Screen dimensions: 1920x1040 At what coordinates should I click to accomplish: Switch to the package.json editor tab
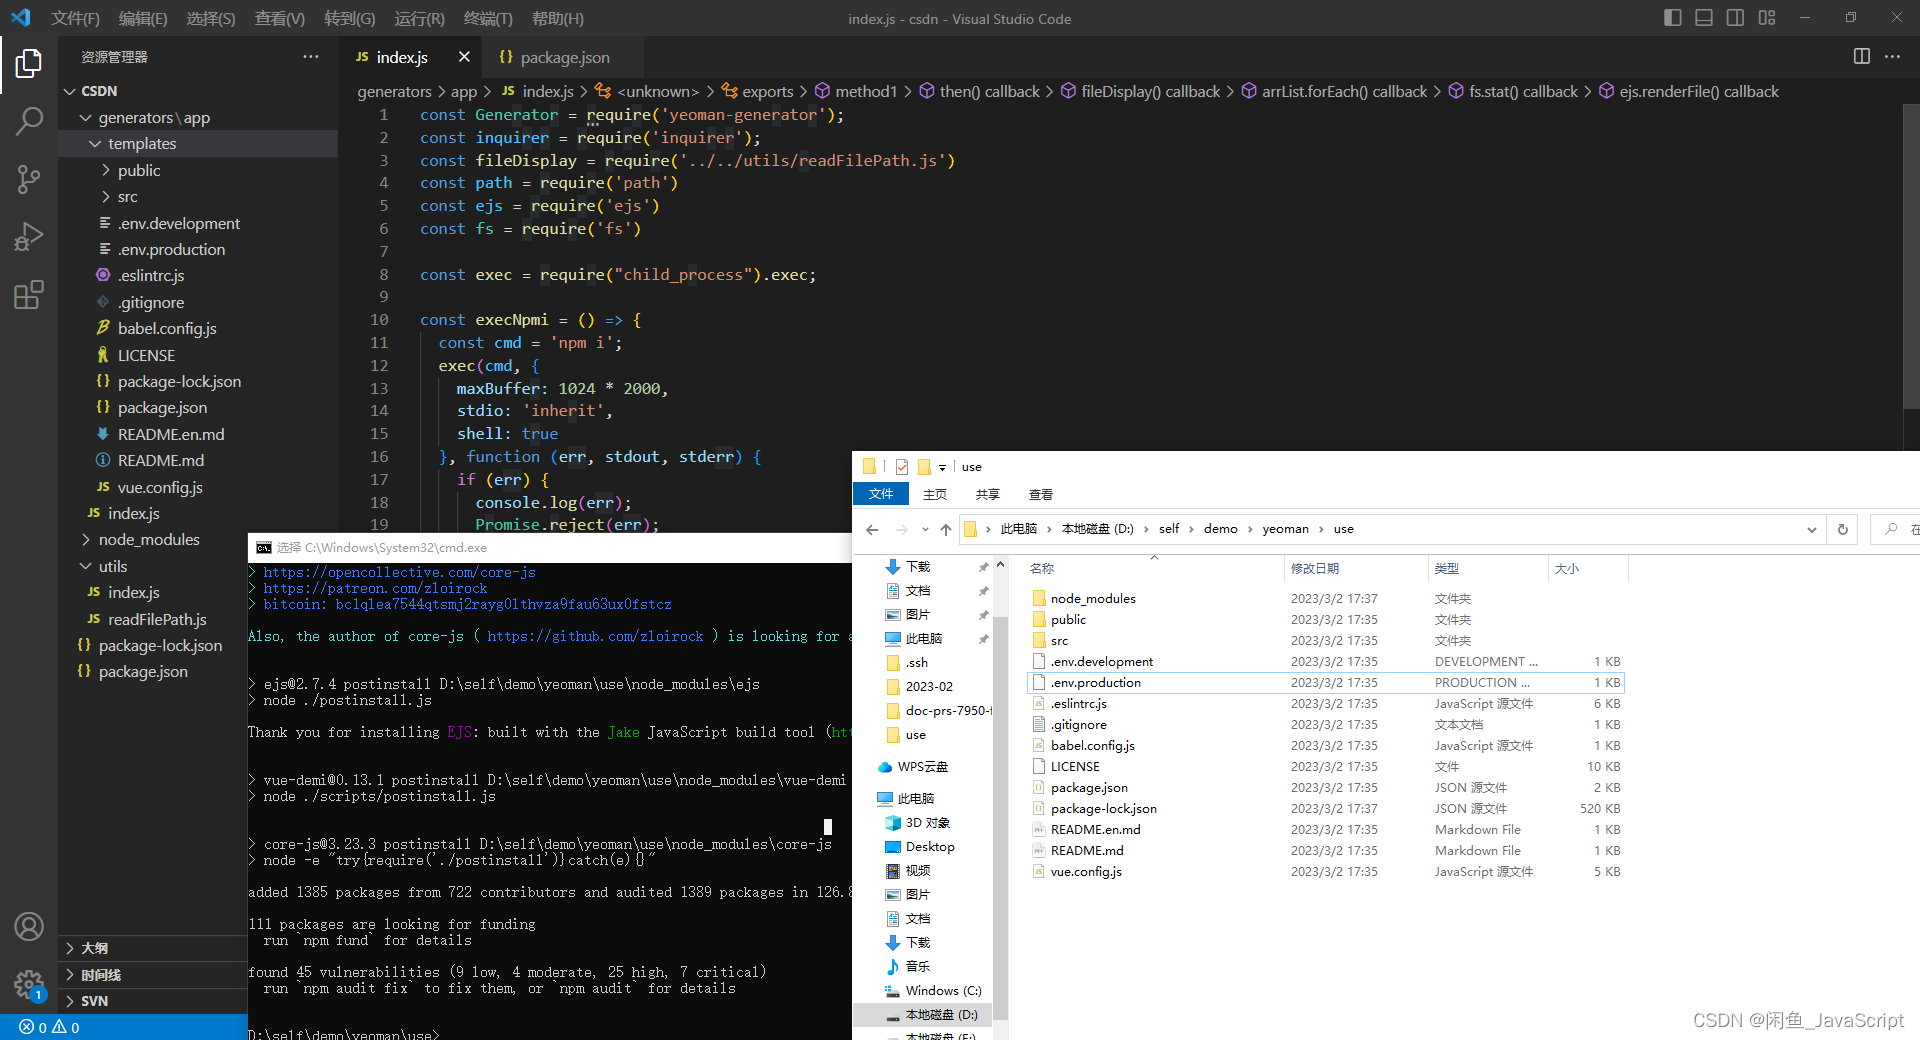562,57
